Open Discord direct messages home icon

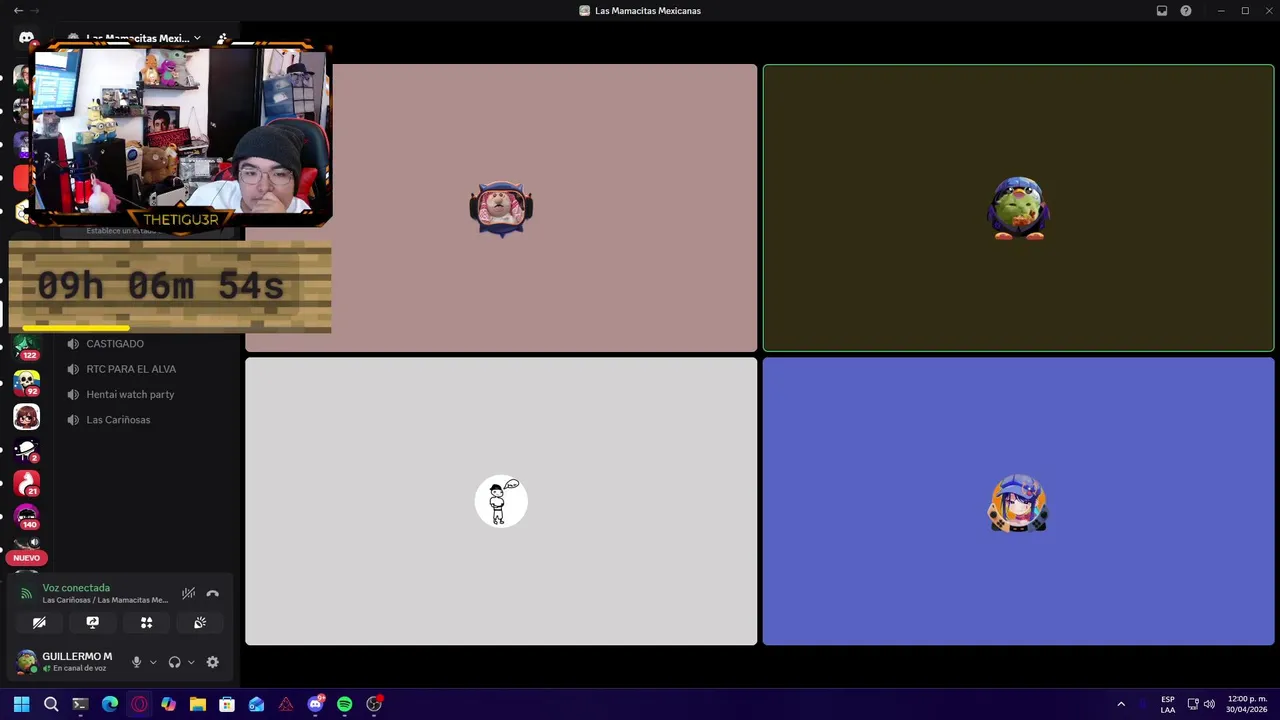[26, 38]
